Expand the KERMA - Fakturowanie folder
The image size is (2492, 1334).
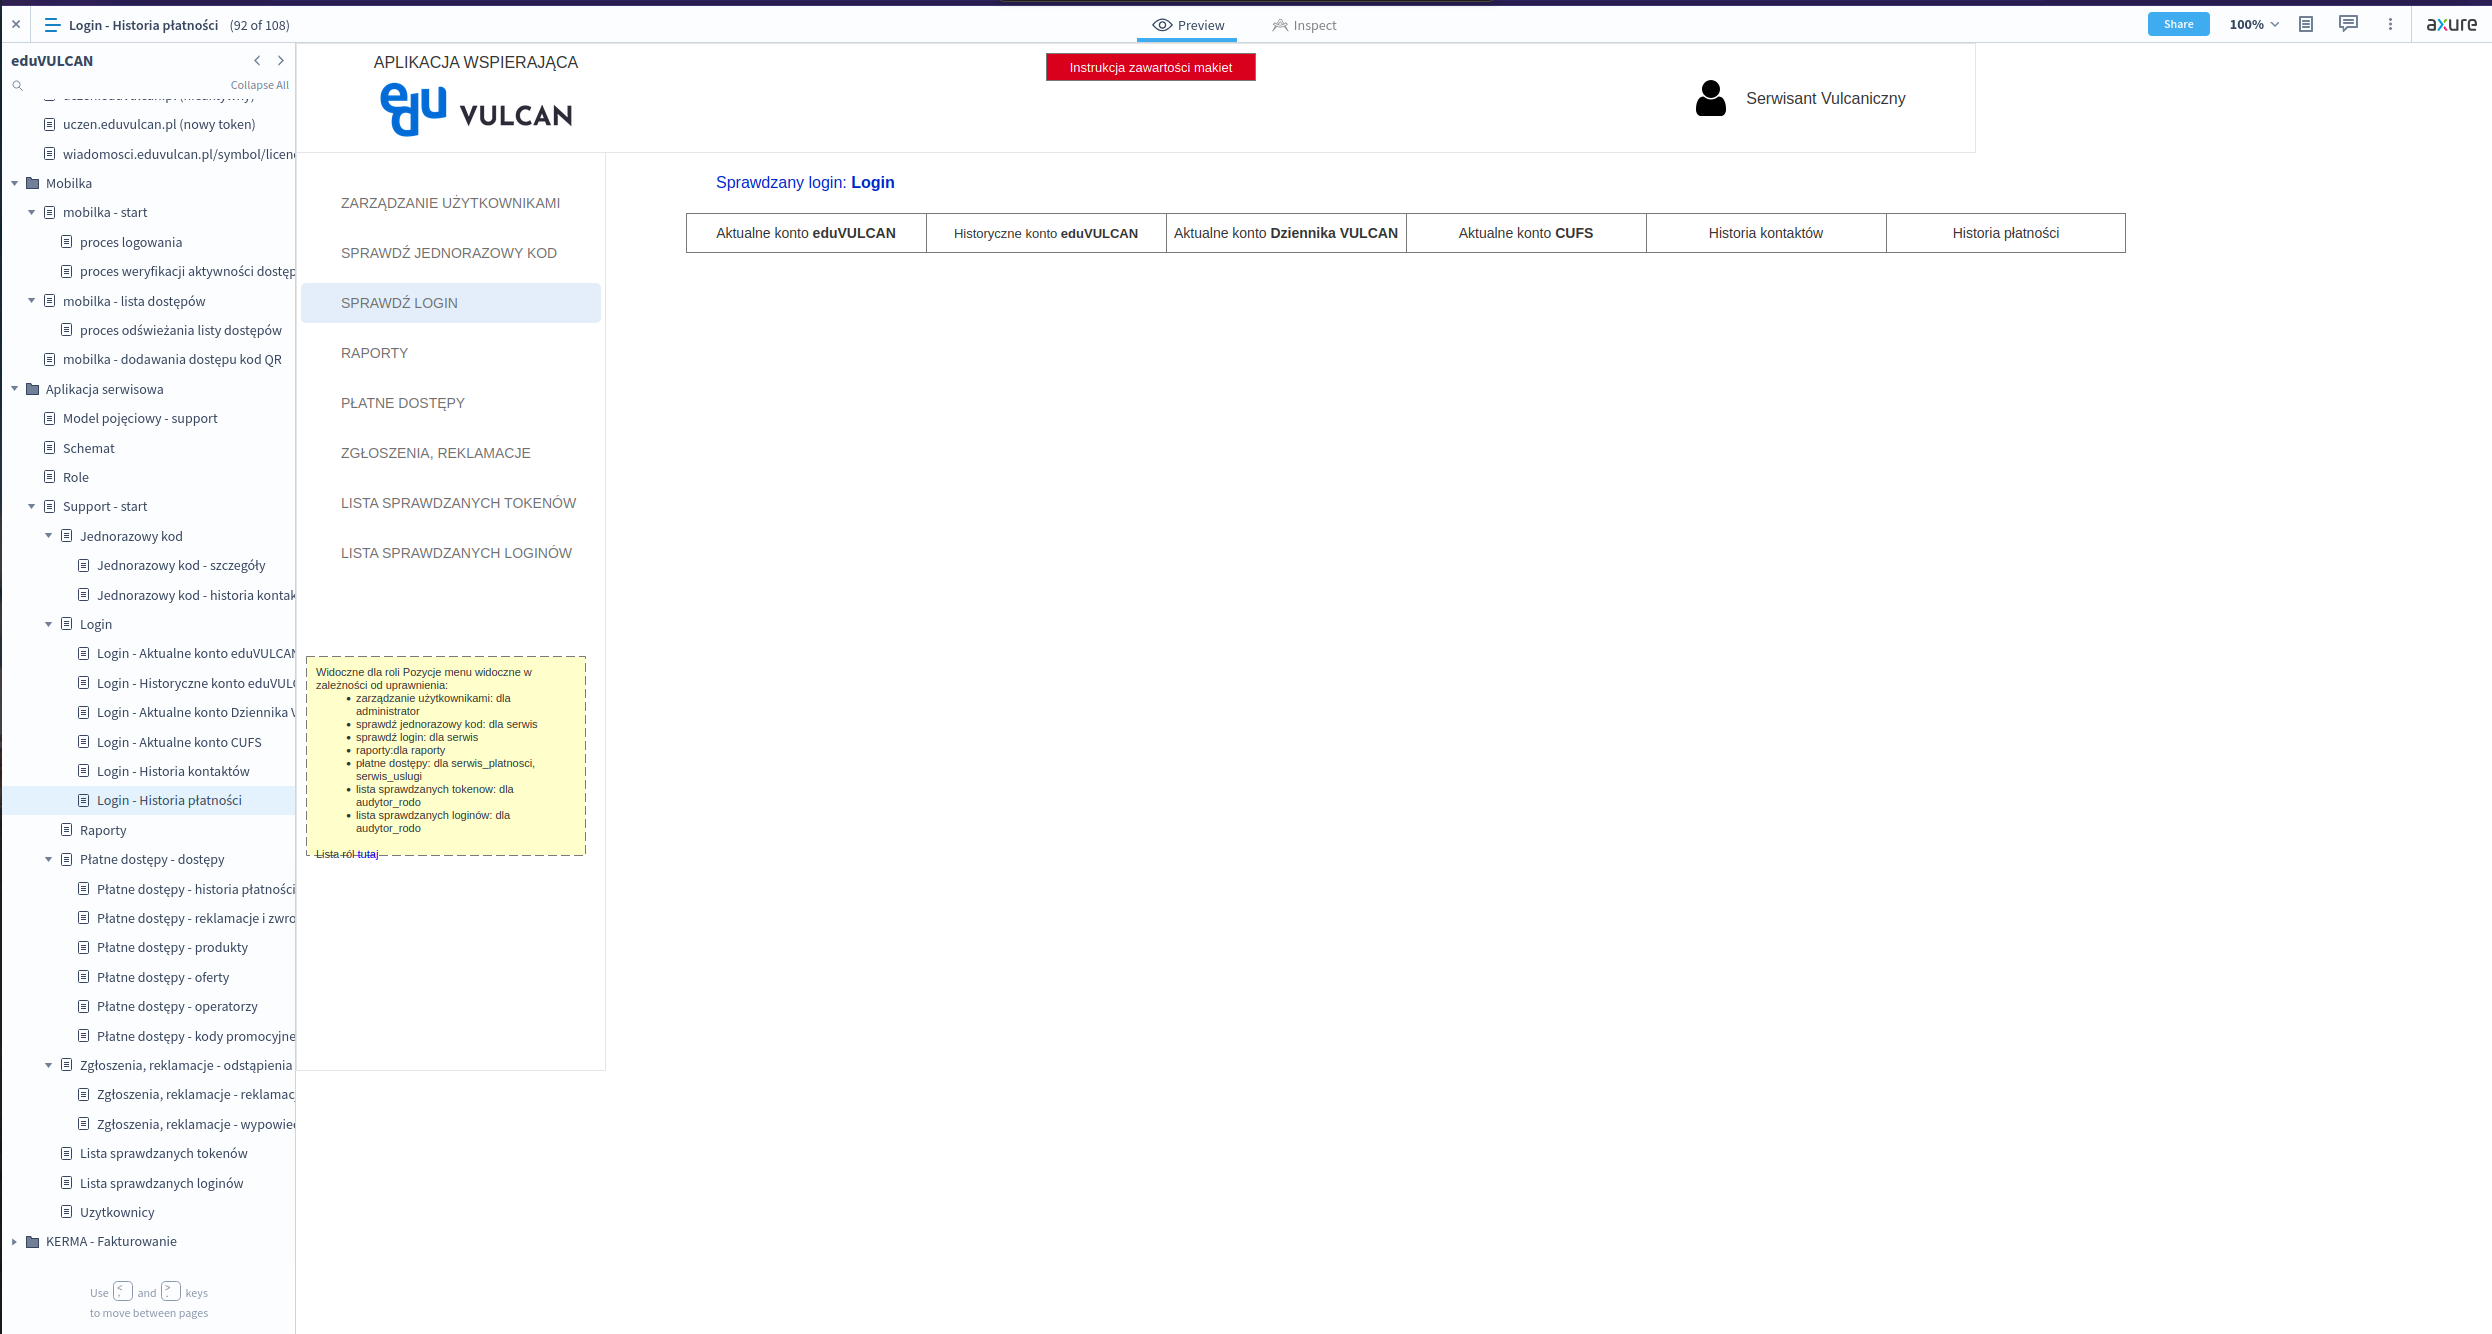pyautogui.click(x=15, y=1242)
